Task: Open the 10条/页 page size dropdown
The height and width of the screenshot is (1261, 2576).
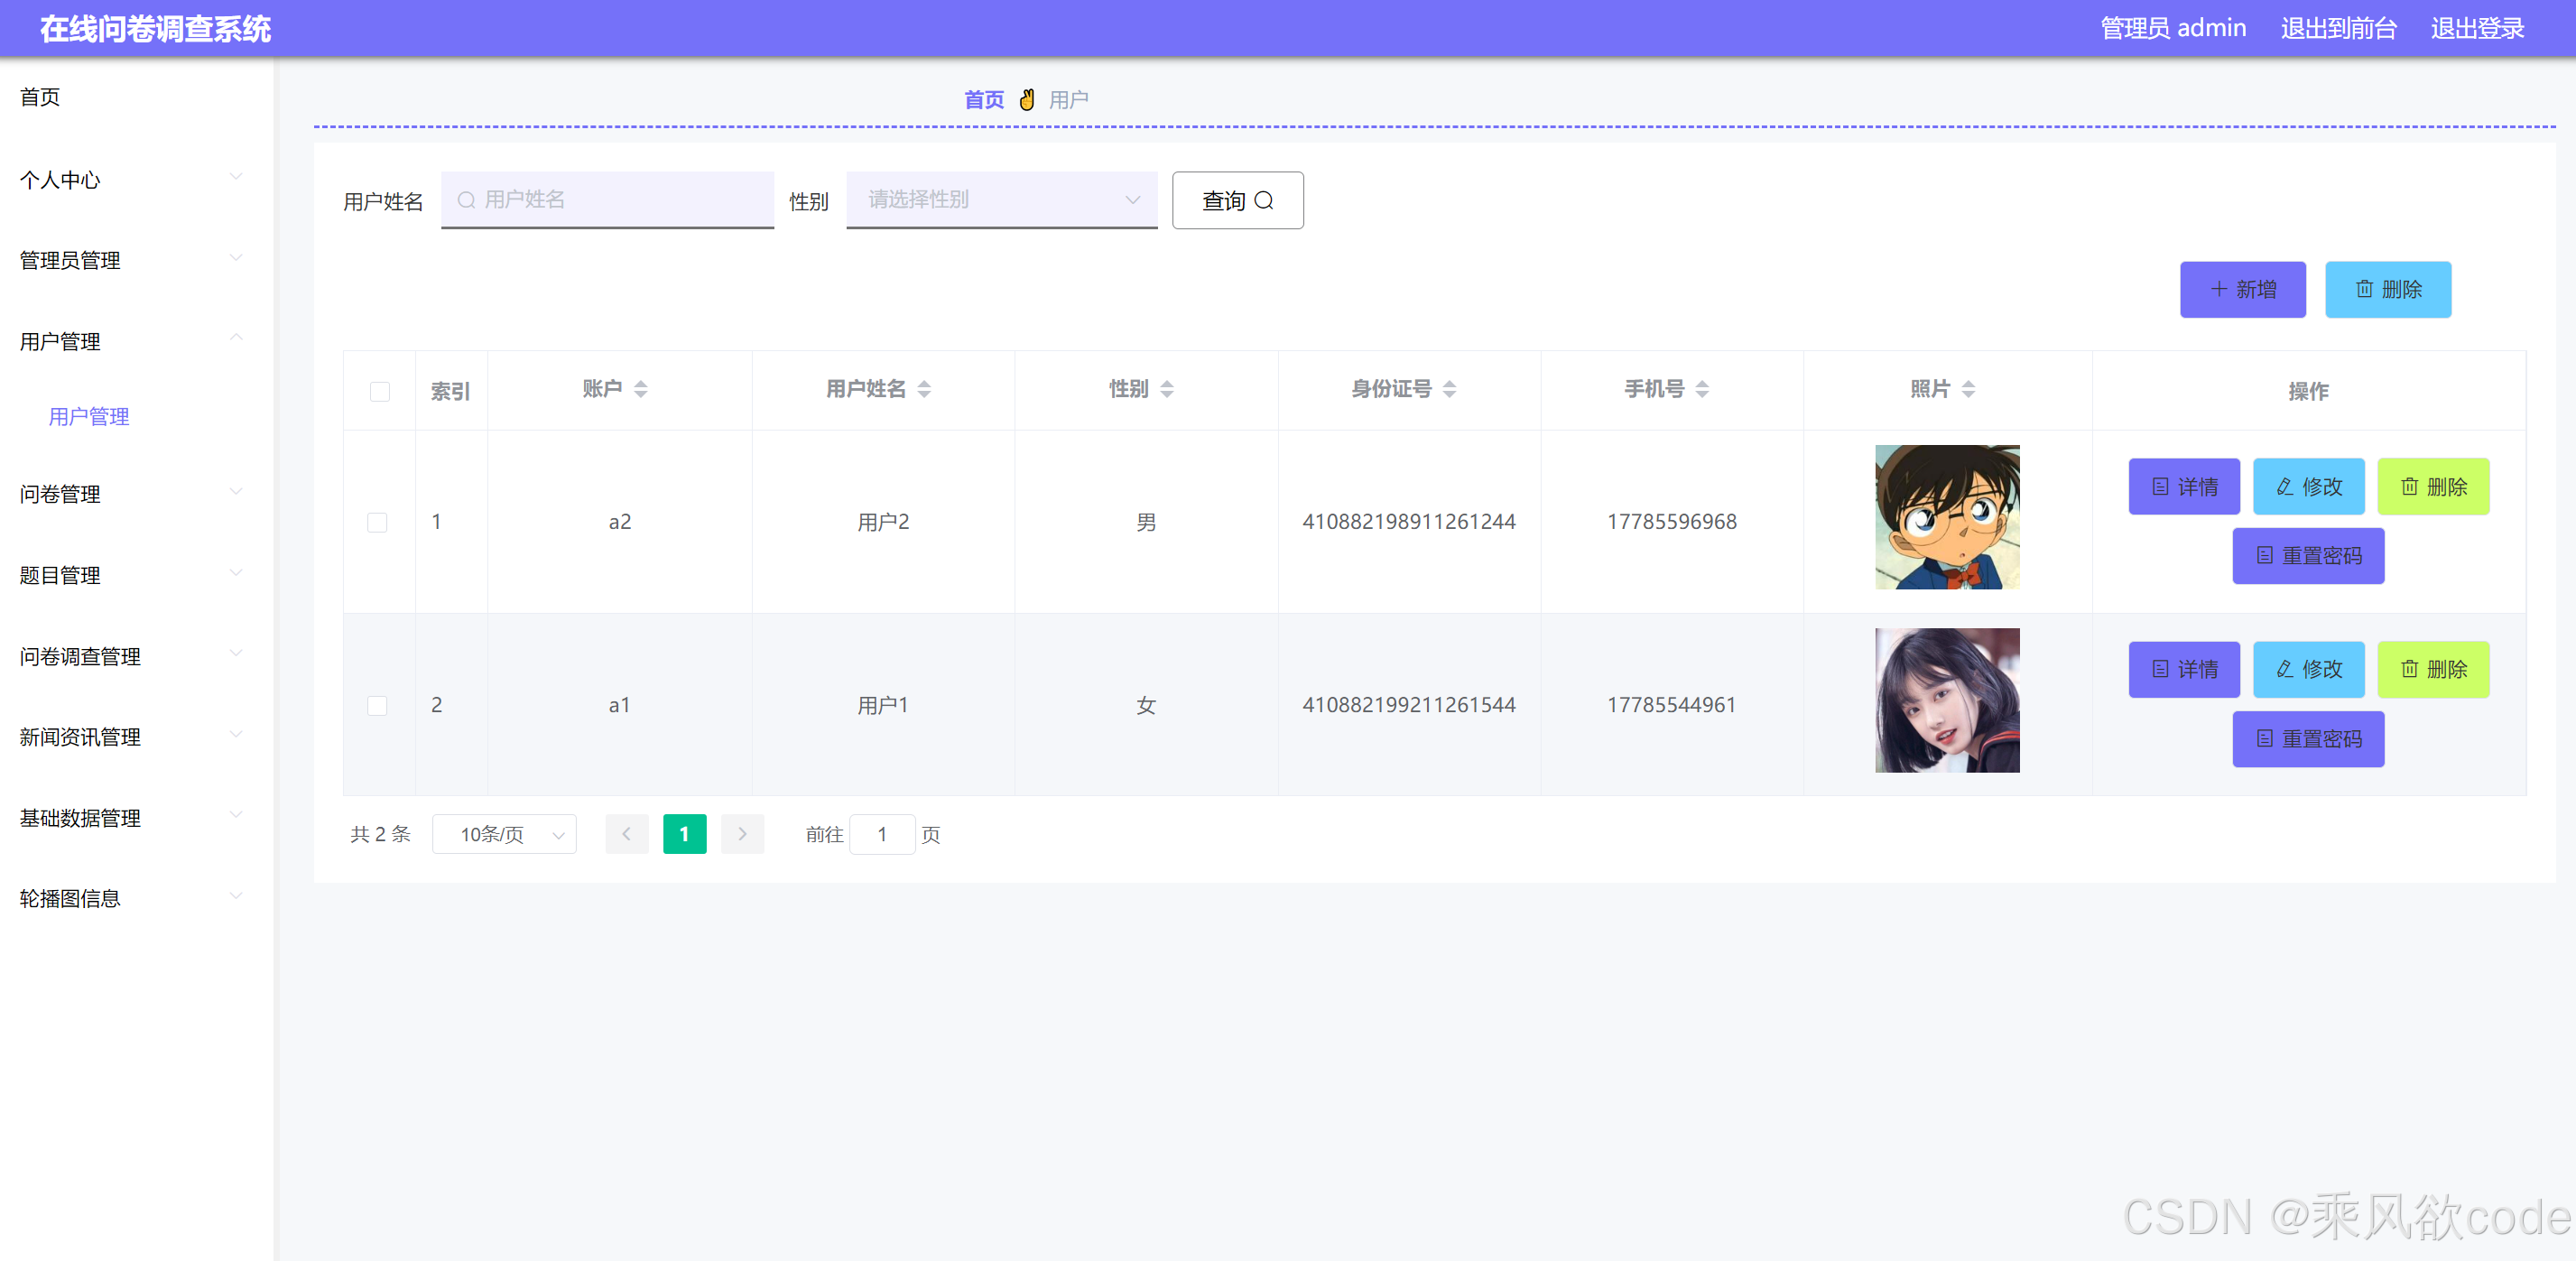Action: (504, 834)
